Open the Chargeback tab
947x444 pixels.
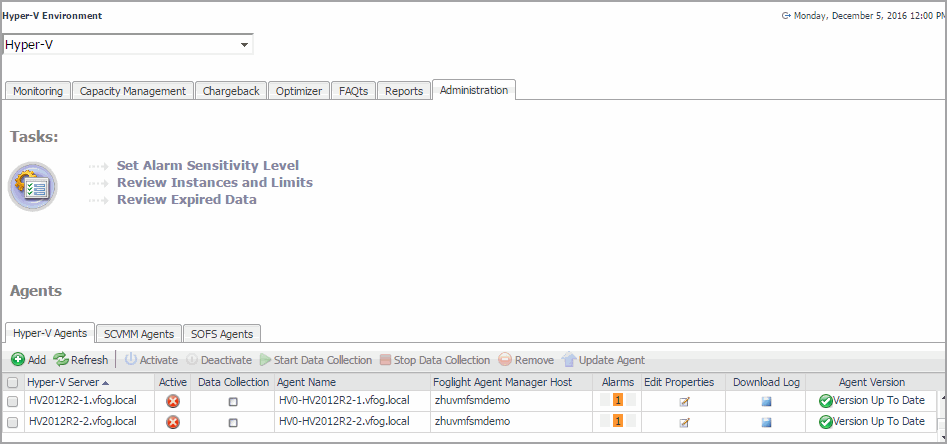click(231, 91)
